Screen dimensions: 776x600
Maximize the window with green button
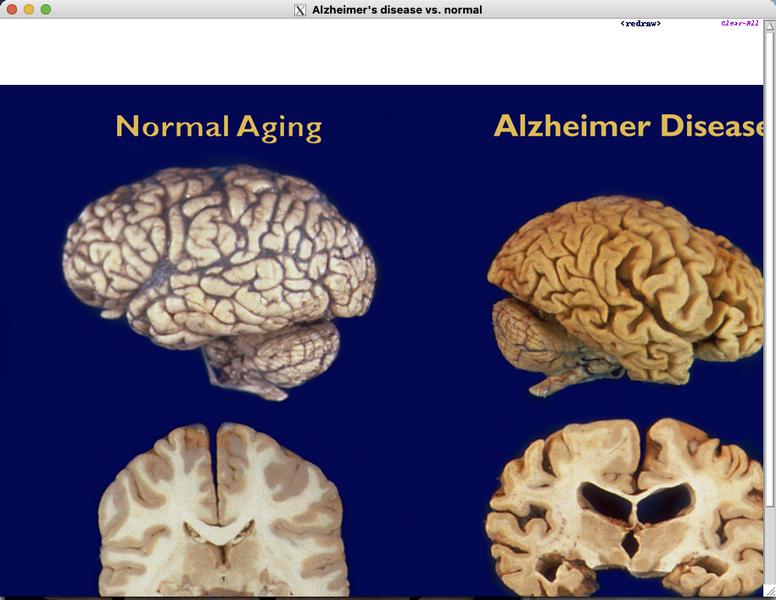pos(46,10)
